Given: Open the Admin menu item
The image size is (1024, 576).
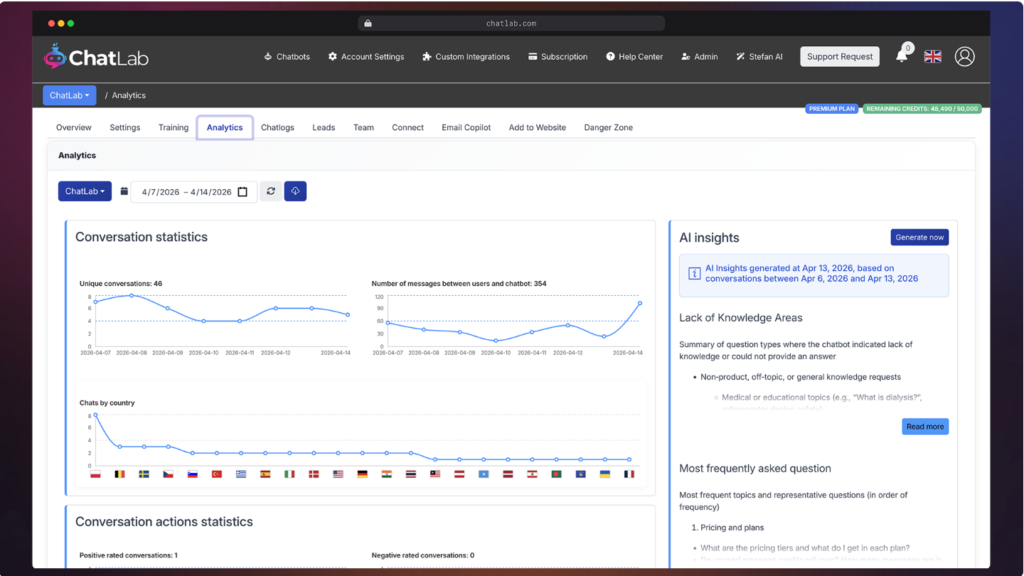Looking at the screenshot, I should pyautogui.click(x=699, y=57).
